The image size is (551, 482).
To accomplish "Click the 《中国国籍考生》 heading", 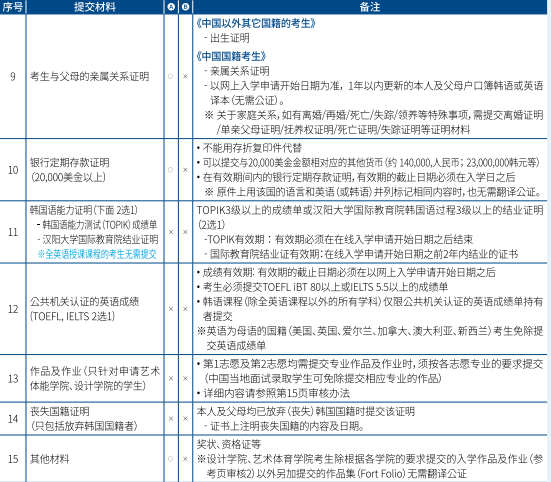I will coord(231,56).
